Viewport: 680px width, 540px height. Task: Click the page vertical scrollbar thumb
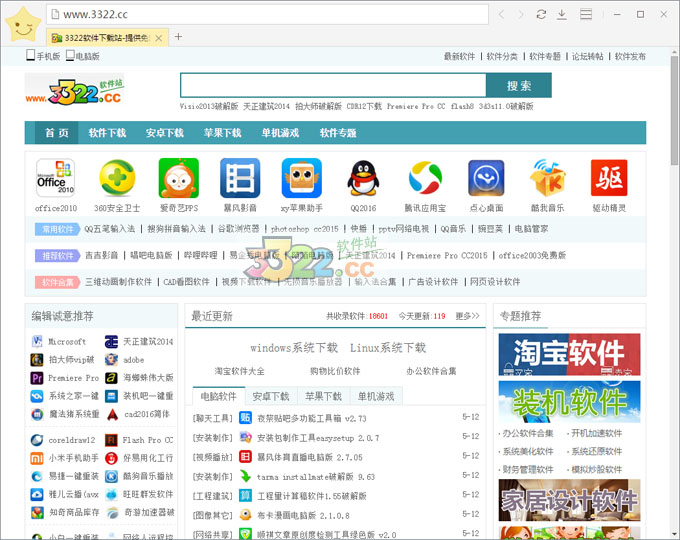[674, 110]
